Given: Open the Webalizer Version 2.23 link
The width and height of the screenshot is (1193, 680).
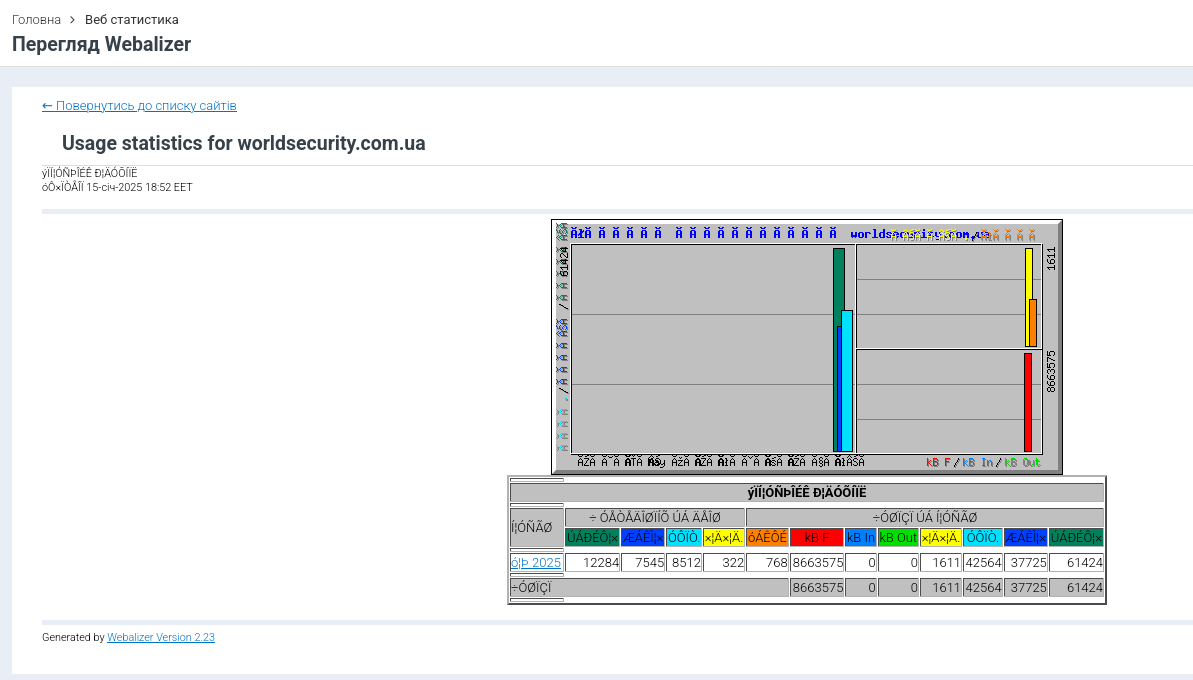Looking at the screenshot, I should coord(161,637).
